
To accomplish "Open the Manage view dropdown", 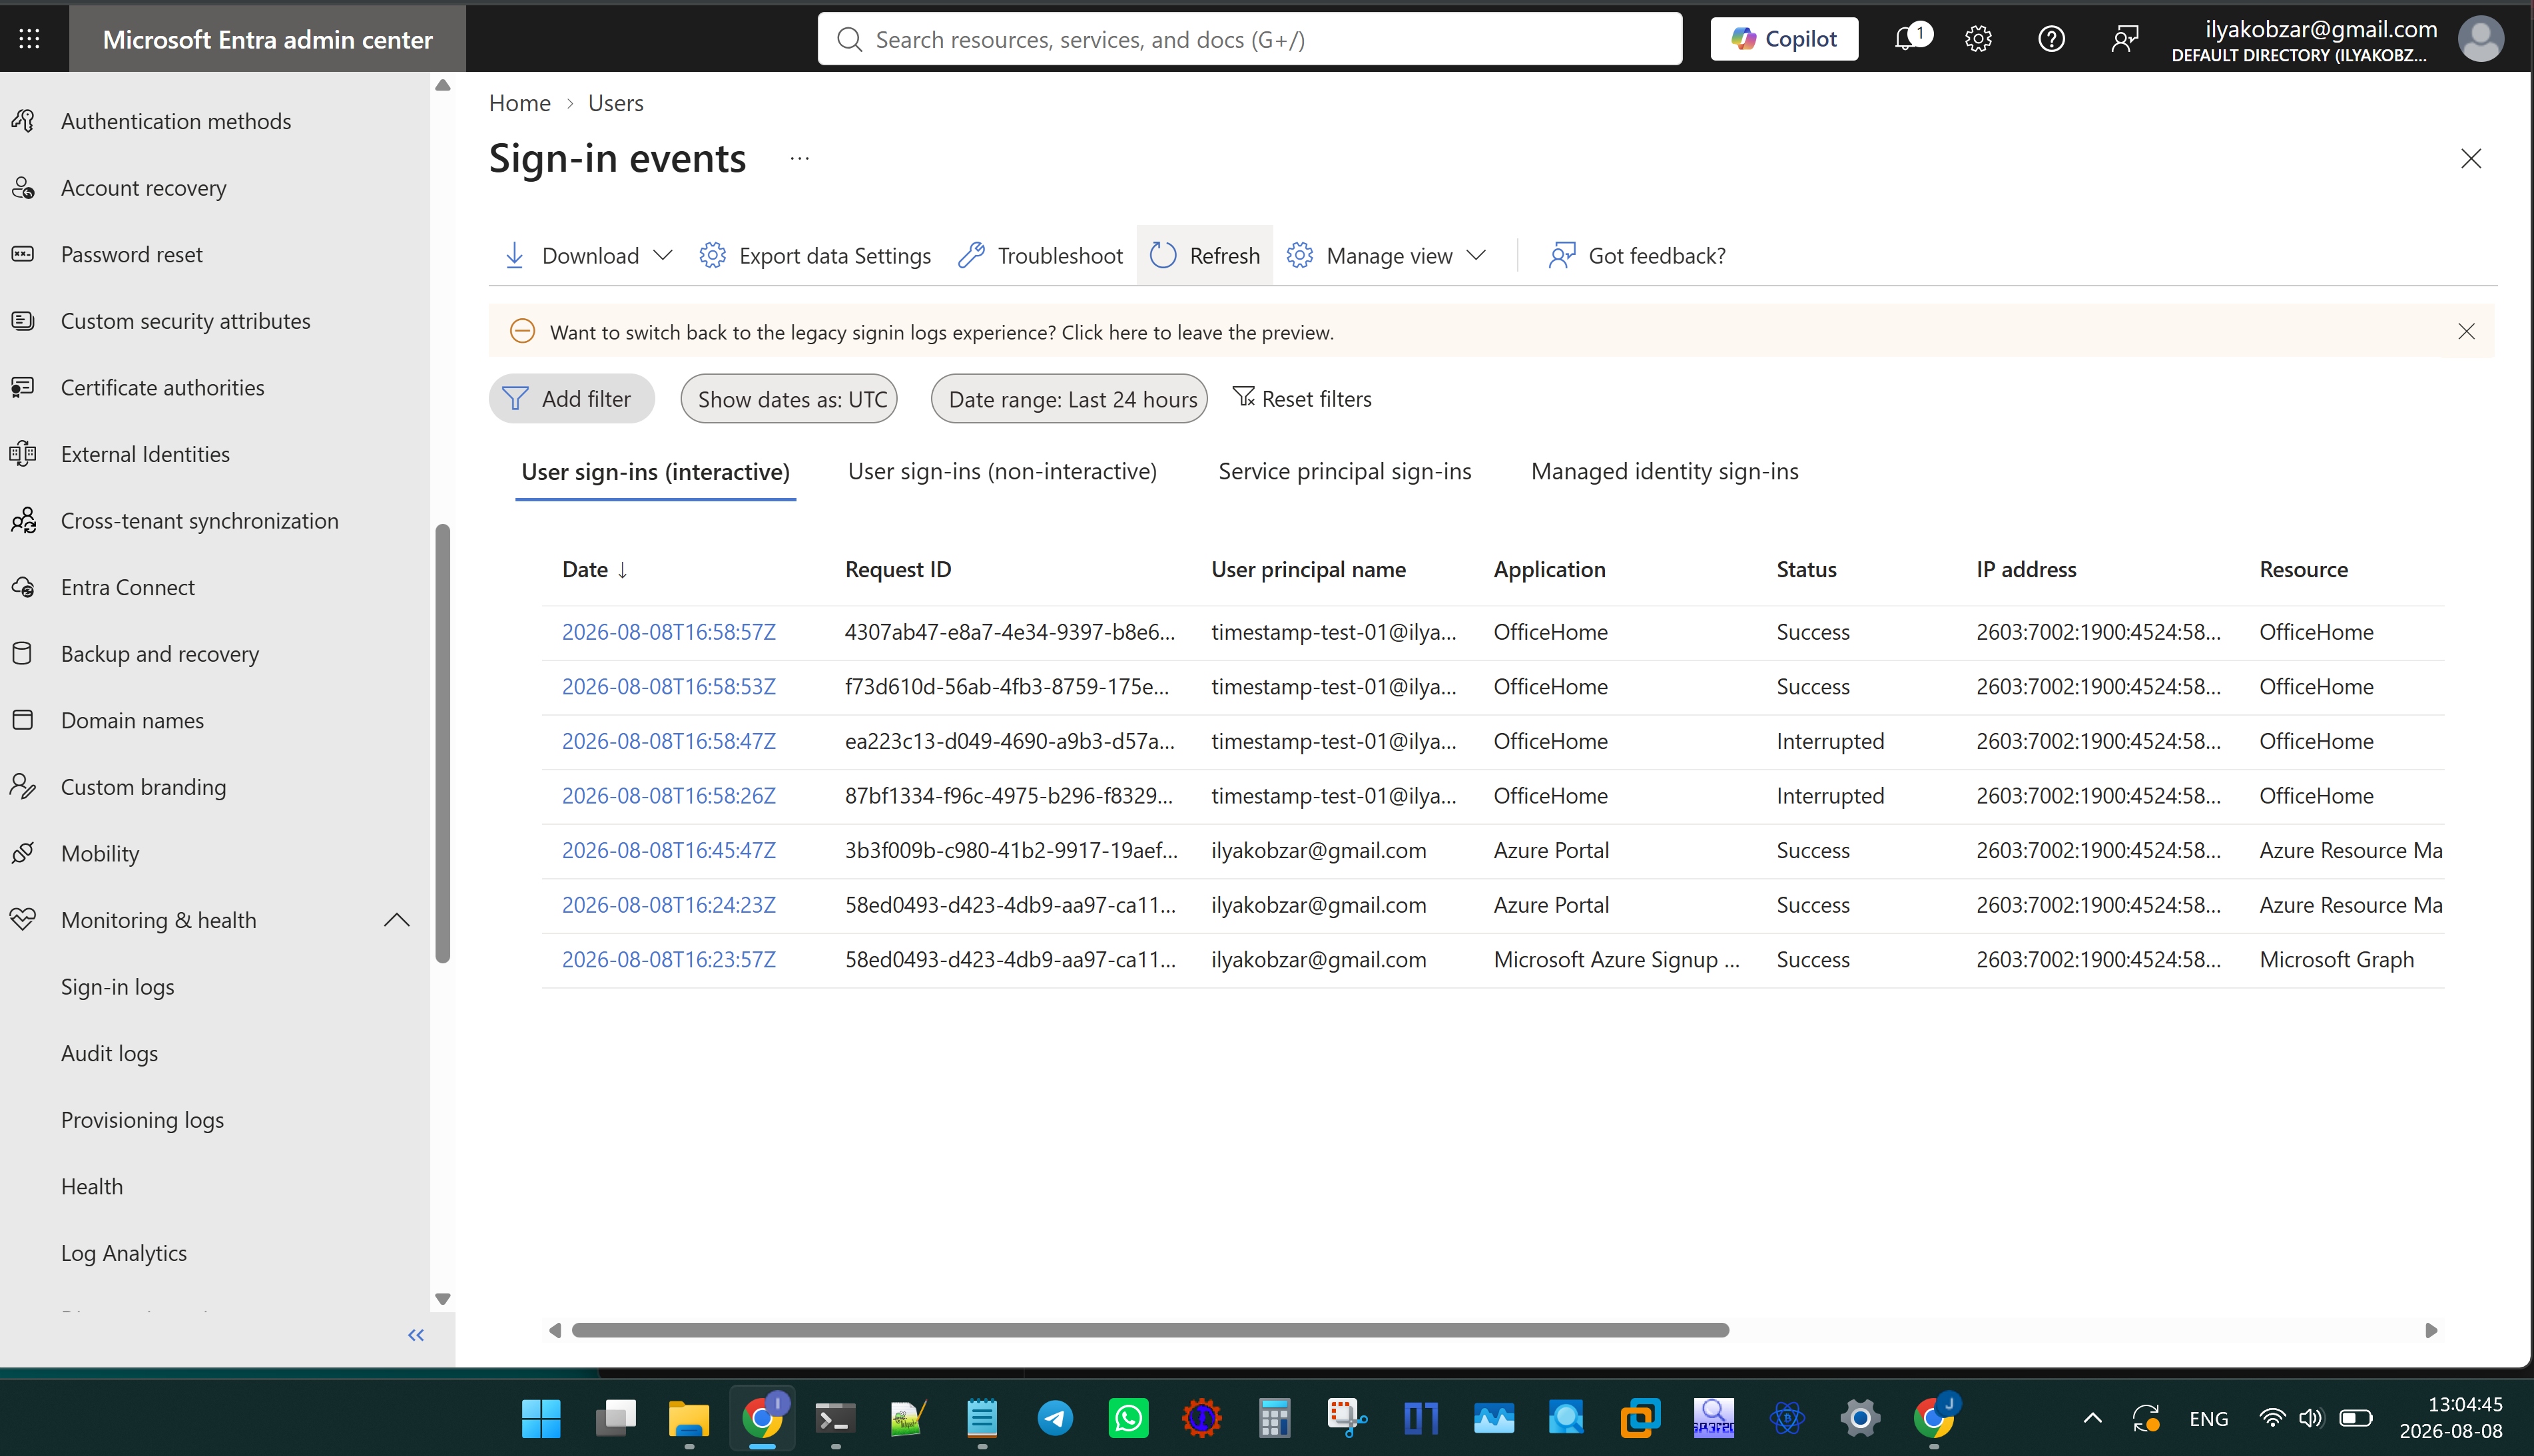I will (x=1386, y=256).
